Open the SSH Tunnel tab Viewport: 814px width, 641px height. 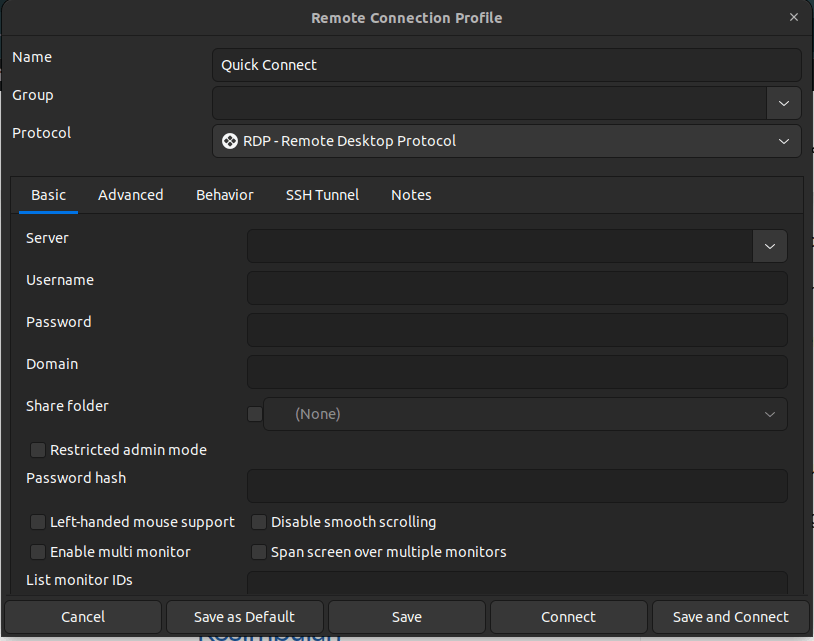(x=322, y=195)
